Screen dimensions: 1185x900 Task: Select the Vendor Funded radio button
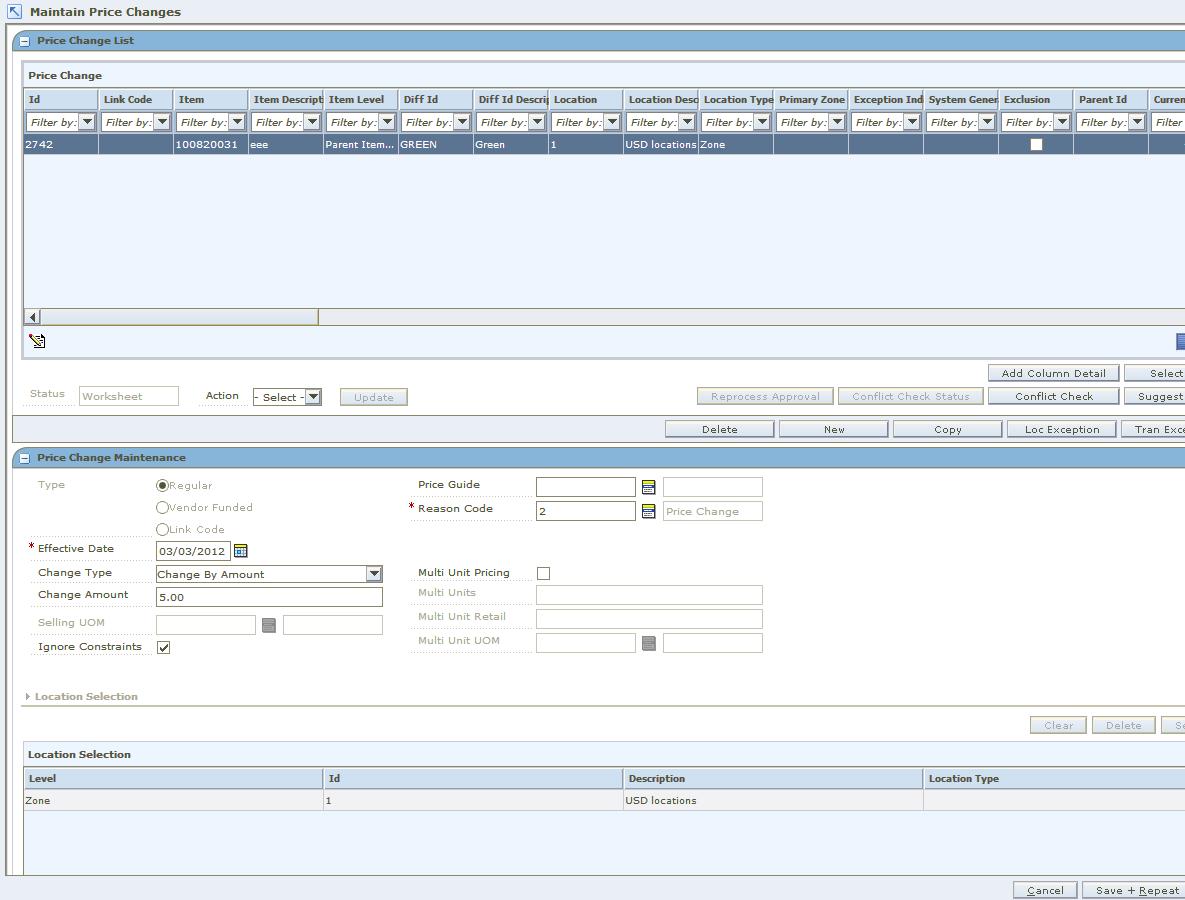click(x=162, y=508)
